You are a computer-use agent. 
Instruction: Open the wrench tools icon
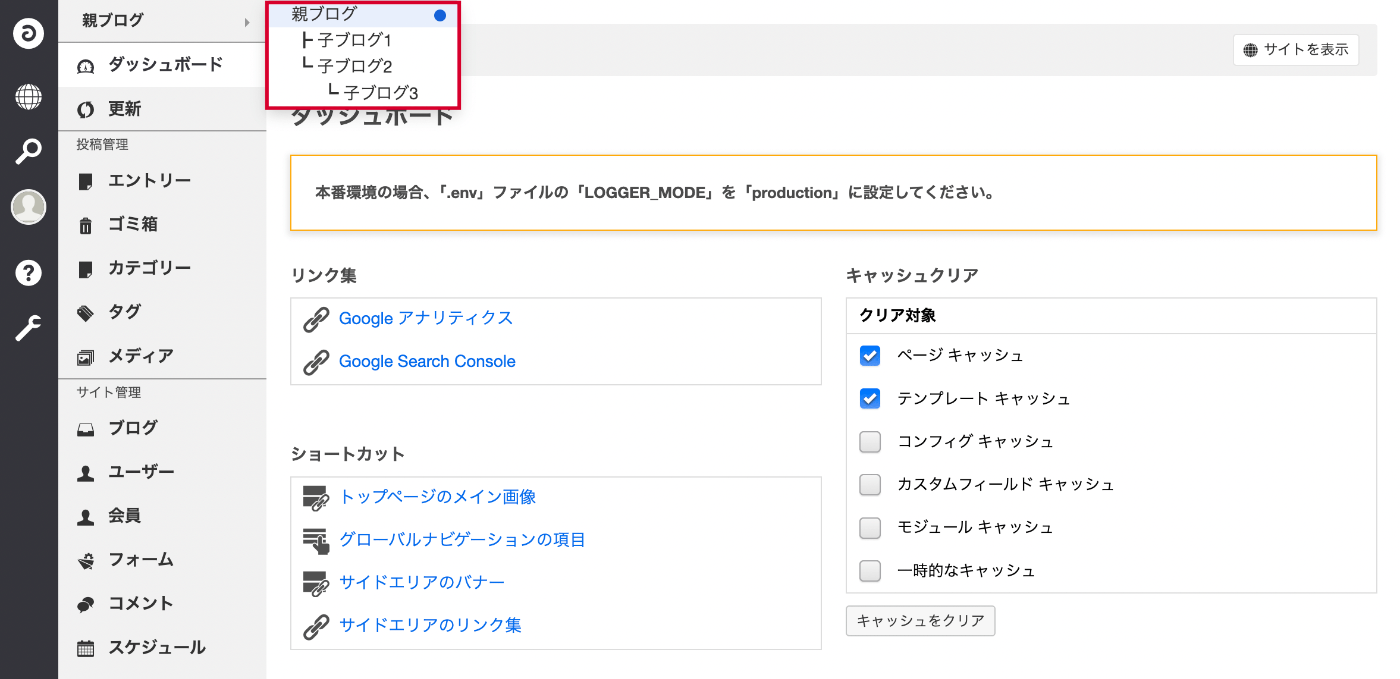(x=28, y=328)
